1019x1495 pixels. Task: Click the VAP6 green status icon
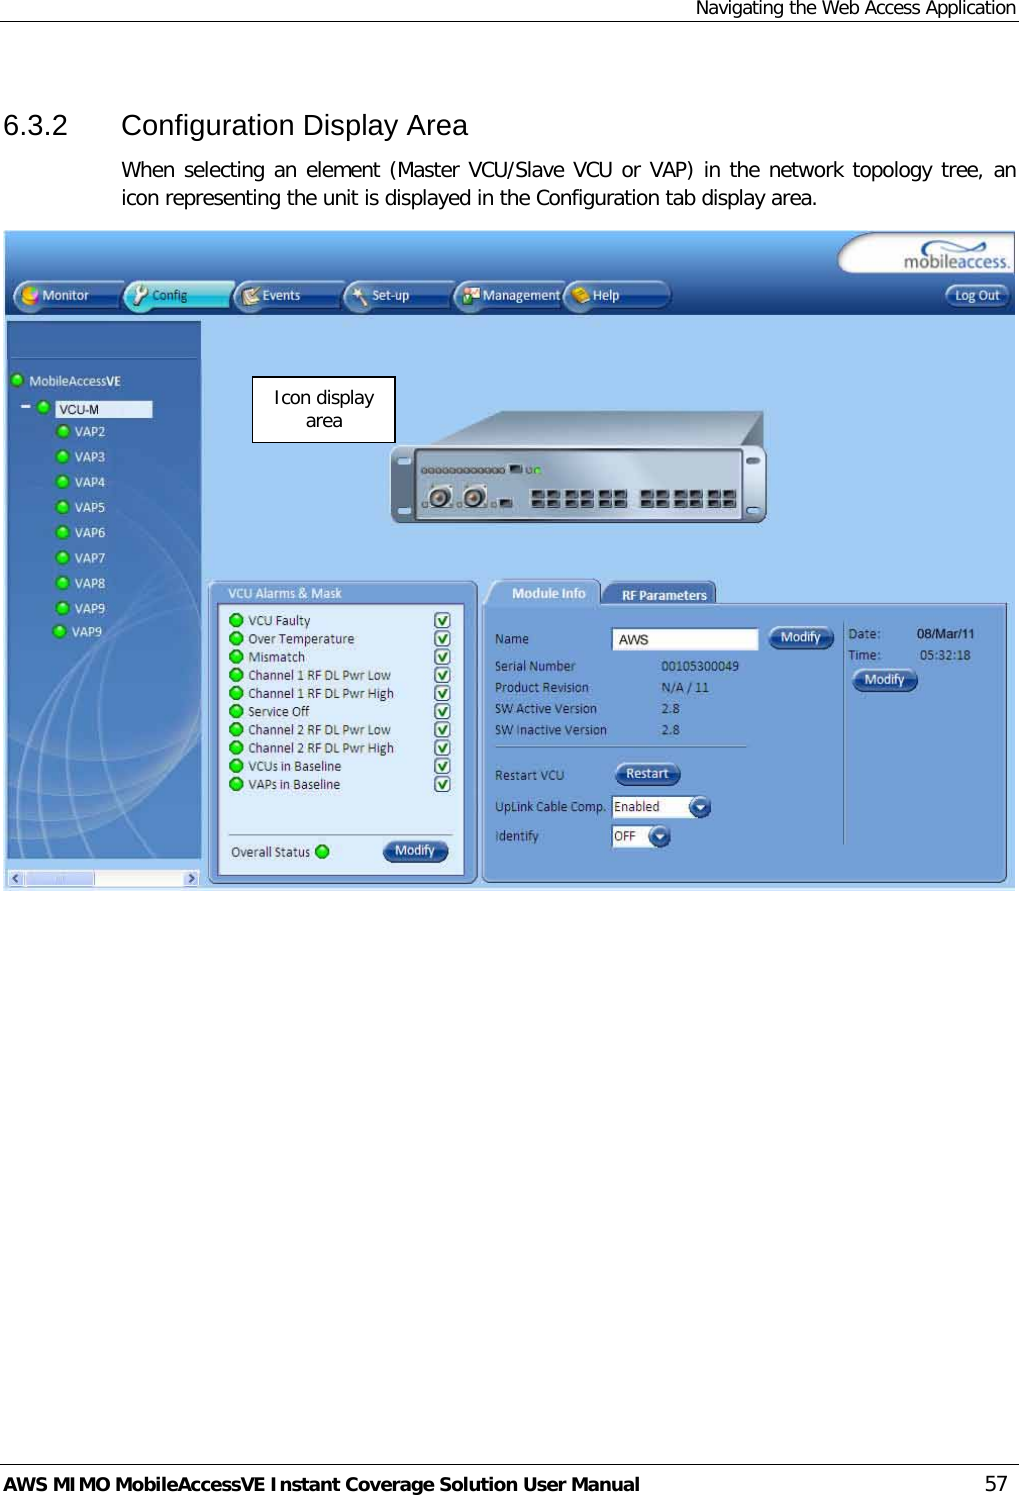63,532
